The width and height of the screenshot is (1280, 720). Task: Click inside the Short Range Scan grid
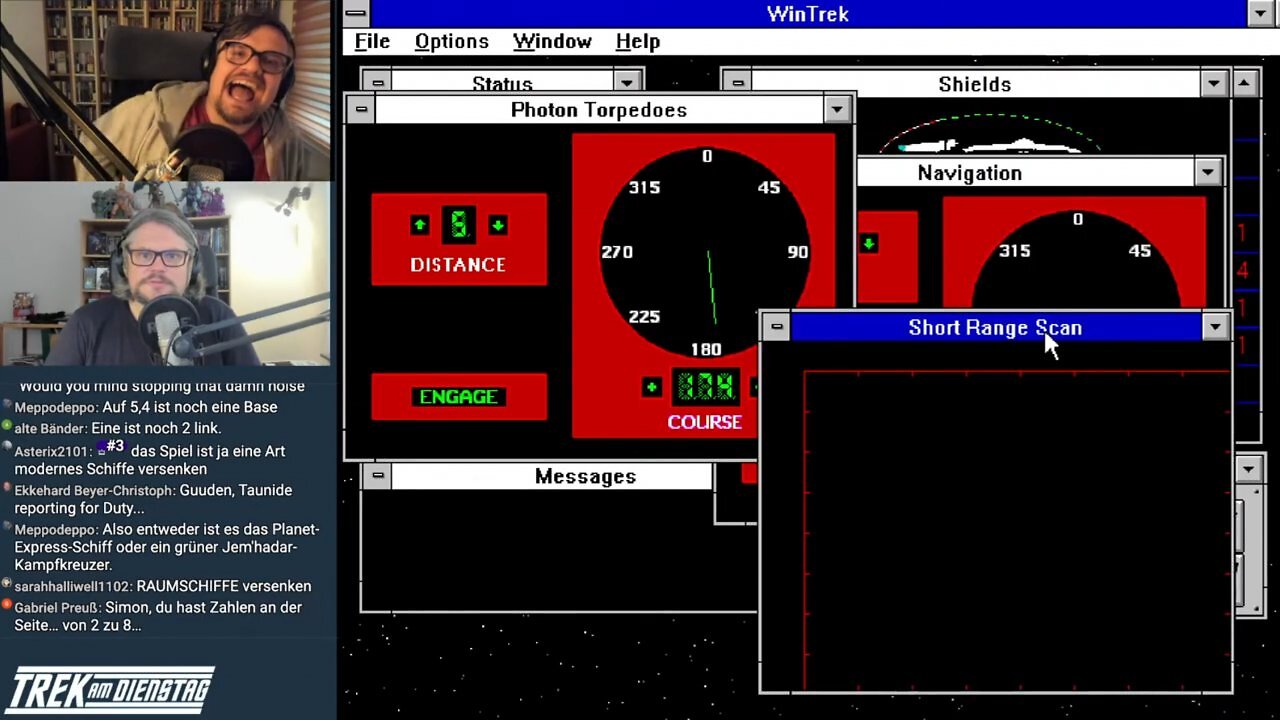click(1017, 530)
